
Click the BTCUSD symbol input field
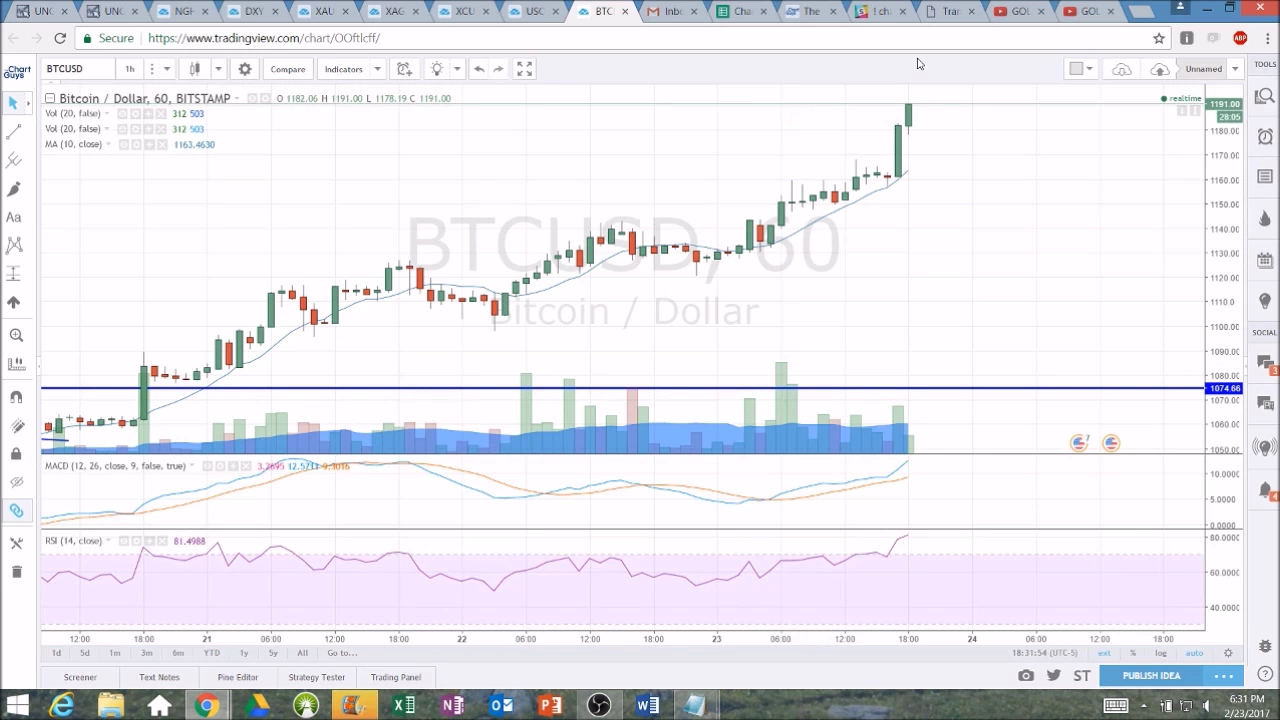(76, 69)
